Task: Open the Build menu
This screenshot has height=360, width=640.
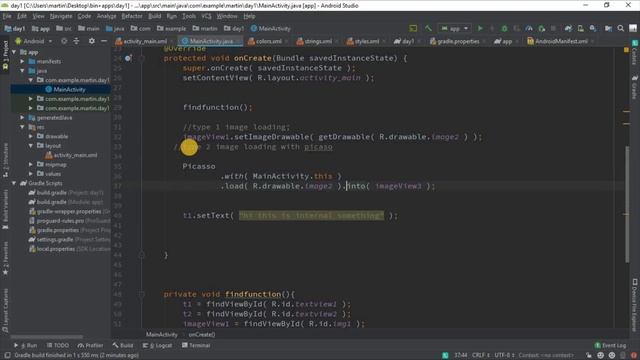Action: [x=154, y=16]
